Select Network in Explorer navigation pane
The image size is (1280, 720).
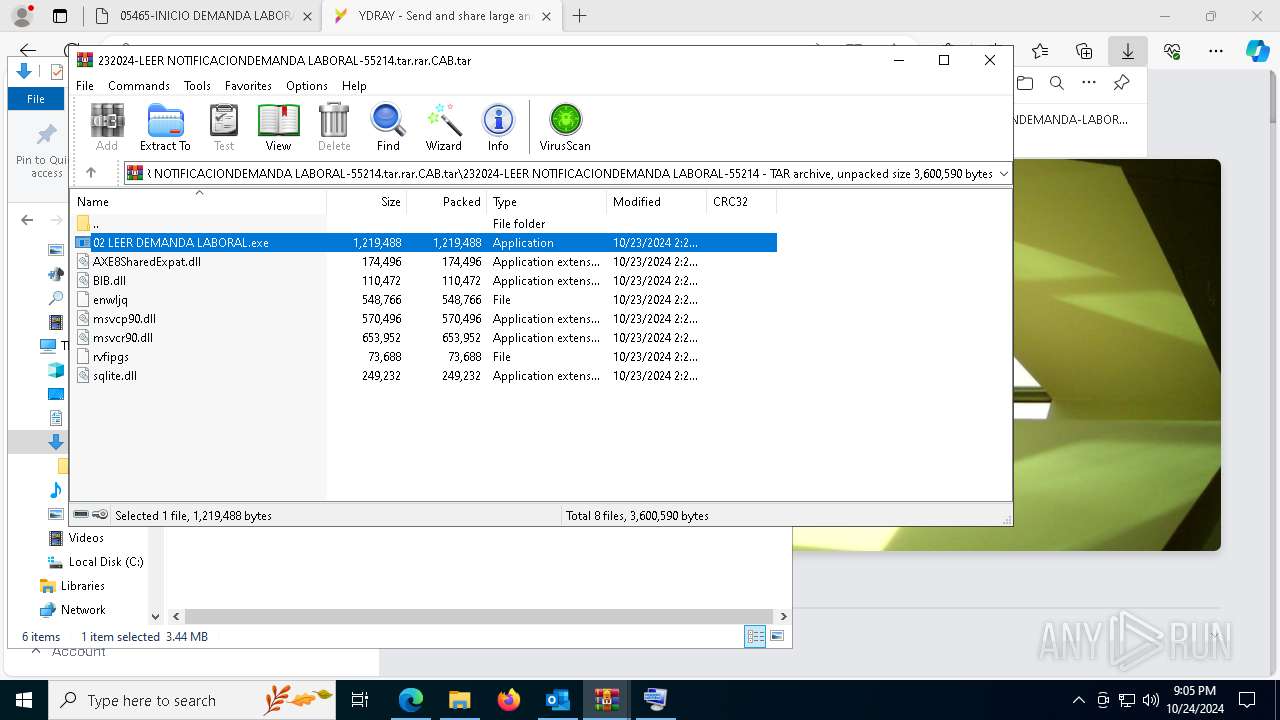(x=83, y=610)
